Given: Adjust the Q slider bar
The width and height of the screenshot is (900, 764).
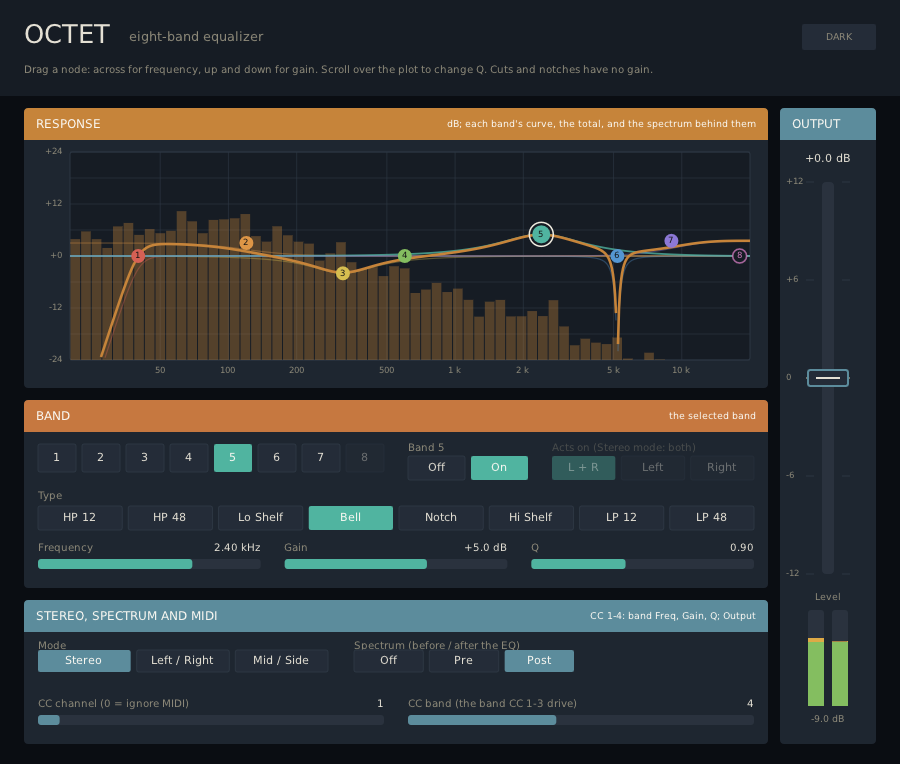Looking at the screenshot, I should click(642, 564).
